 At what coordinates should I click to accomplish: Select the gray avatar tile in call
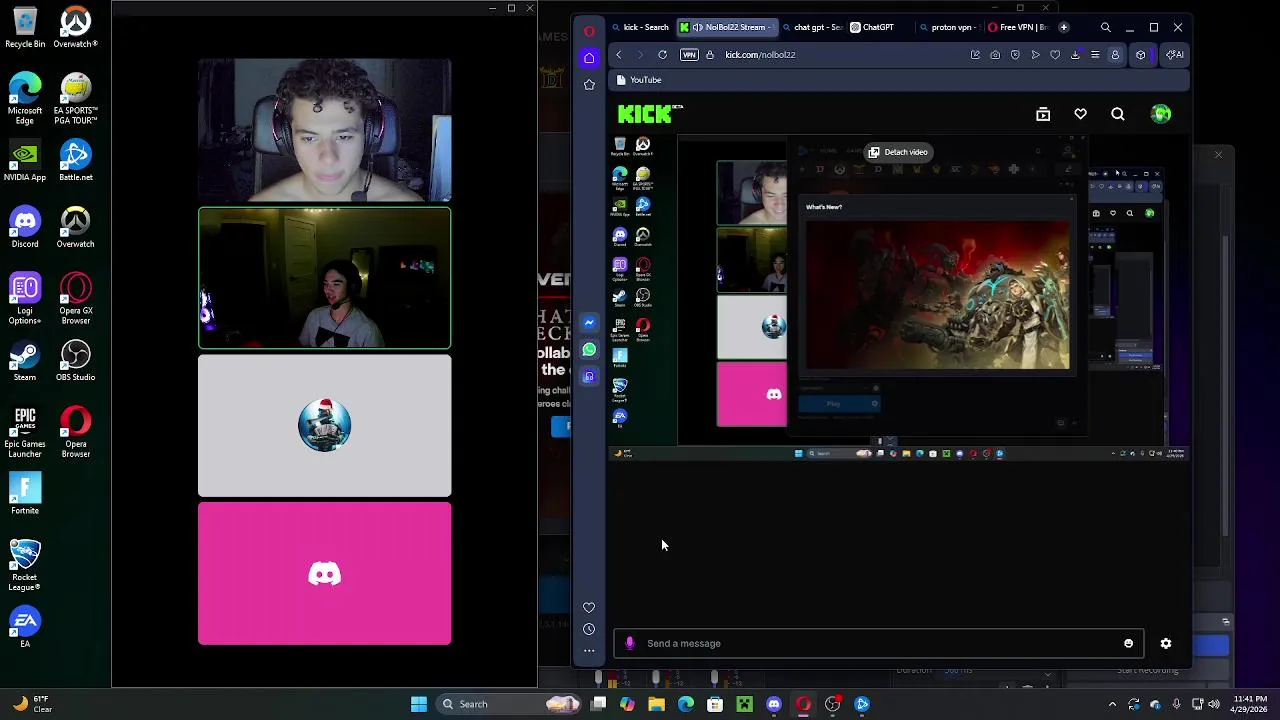(324, 426)
